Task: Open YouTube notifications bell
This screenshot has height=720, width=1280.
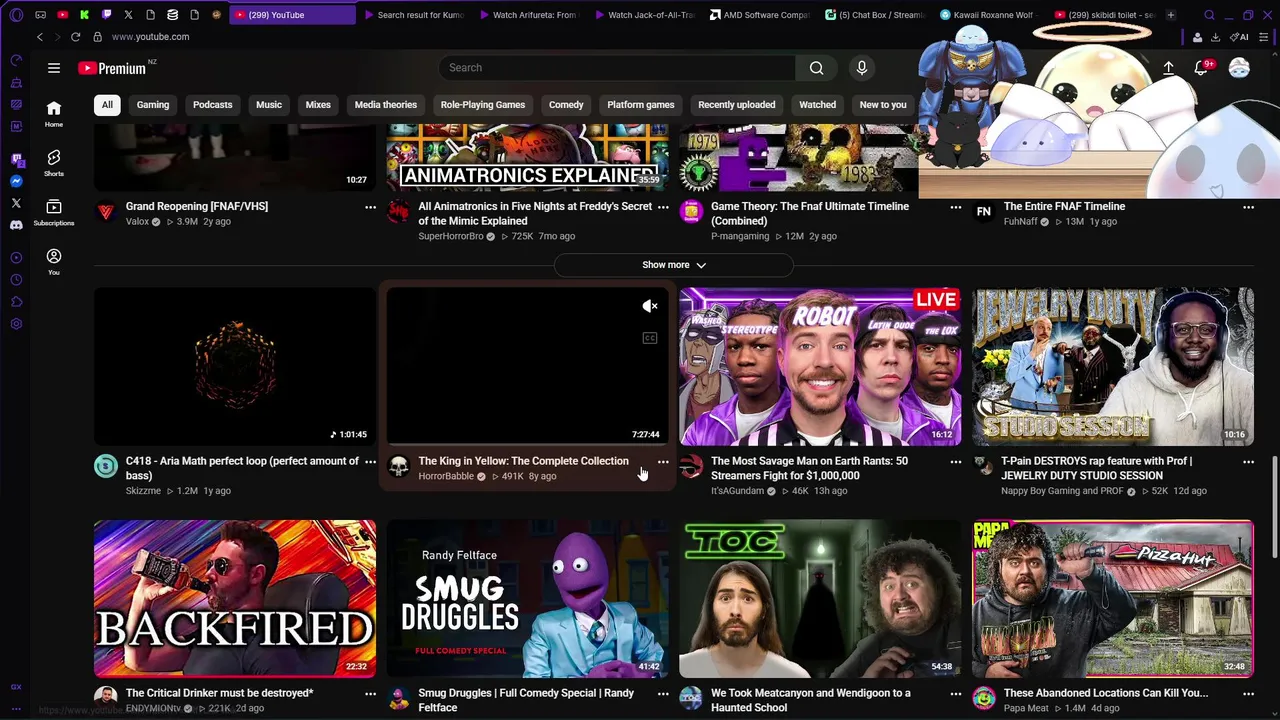Action: click(1201, 68)
